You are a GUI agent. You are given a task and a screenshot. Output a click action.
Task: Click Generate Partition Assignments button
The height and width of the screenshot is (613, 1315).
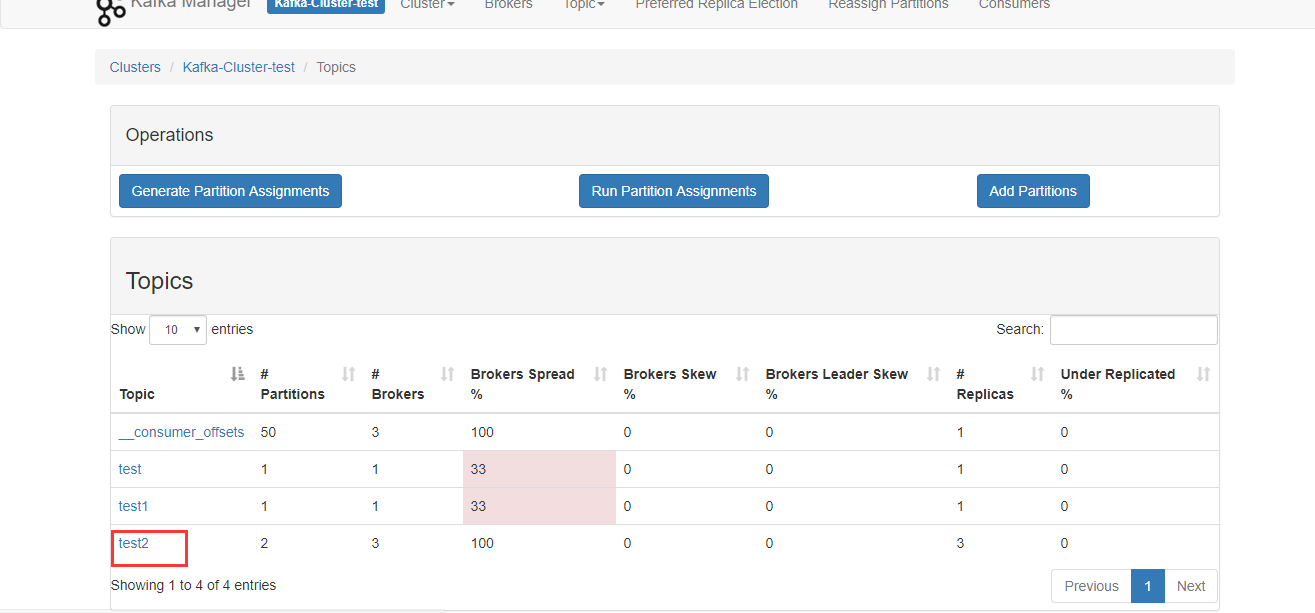tap(230, 191)
